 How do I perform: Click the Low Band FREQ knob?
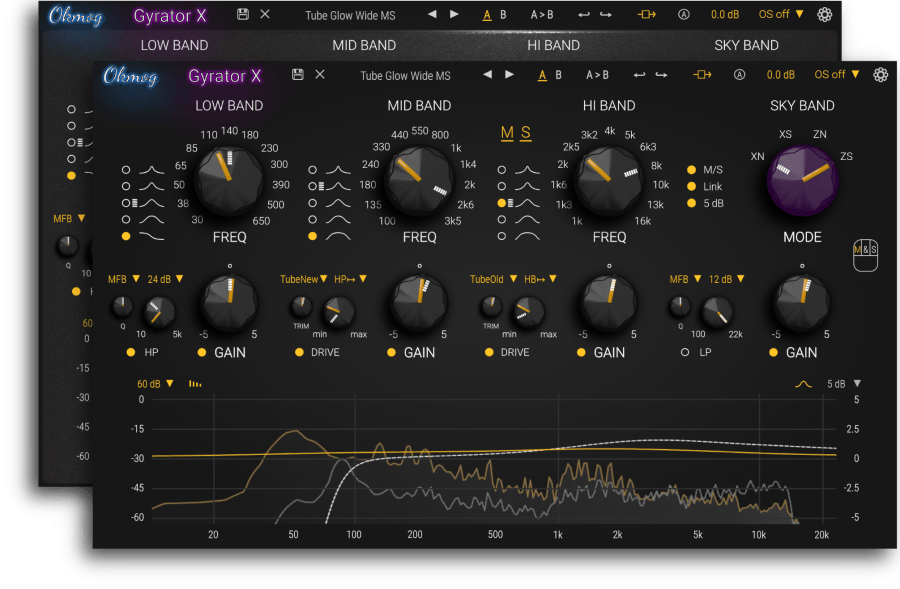pyautogui.click(x=230, y=182)
